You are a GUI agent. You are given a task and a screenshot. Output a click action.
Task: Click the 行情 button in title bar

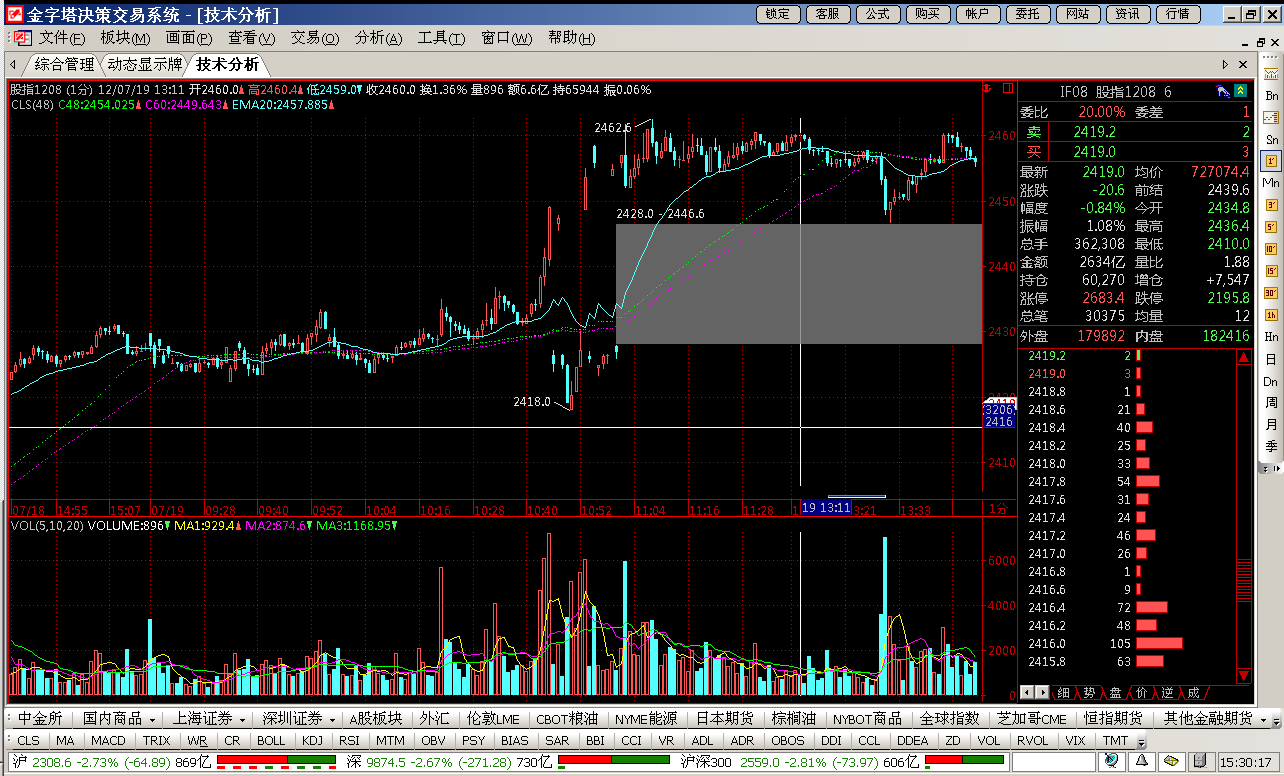pos(1178,14)
